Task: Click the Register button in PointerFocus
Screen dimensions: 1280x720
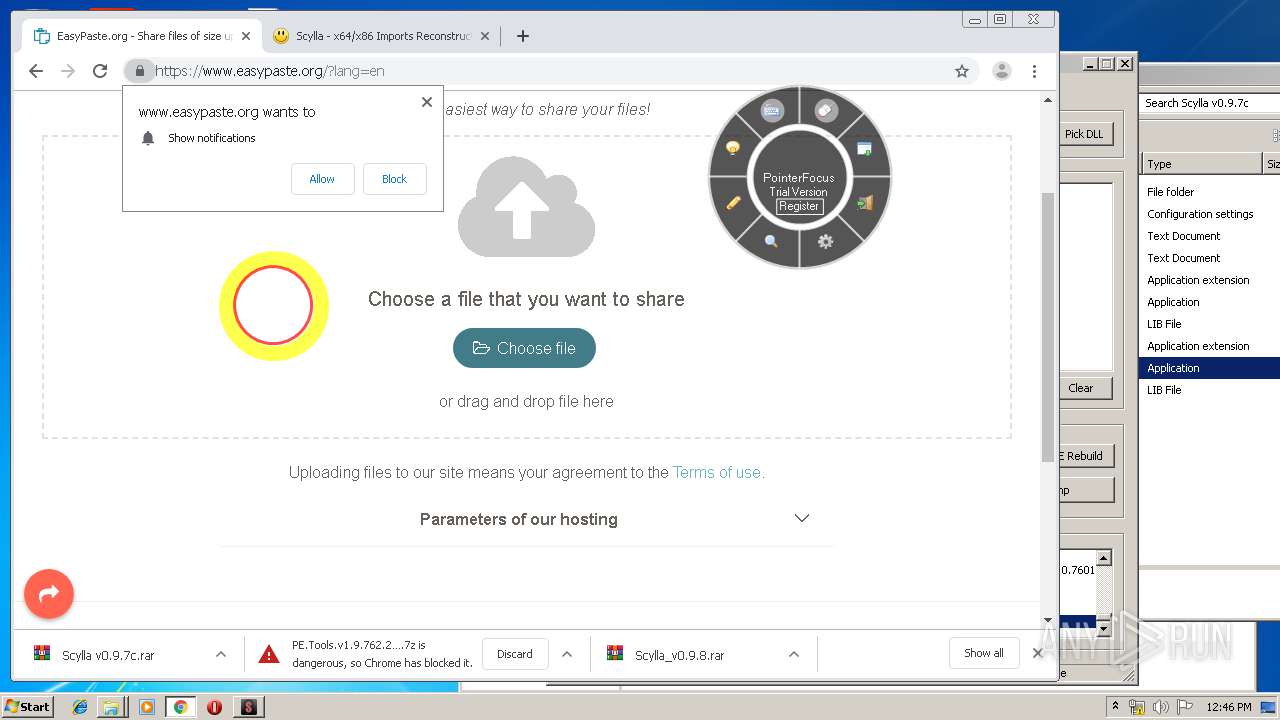Action: tap(799, 206)
